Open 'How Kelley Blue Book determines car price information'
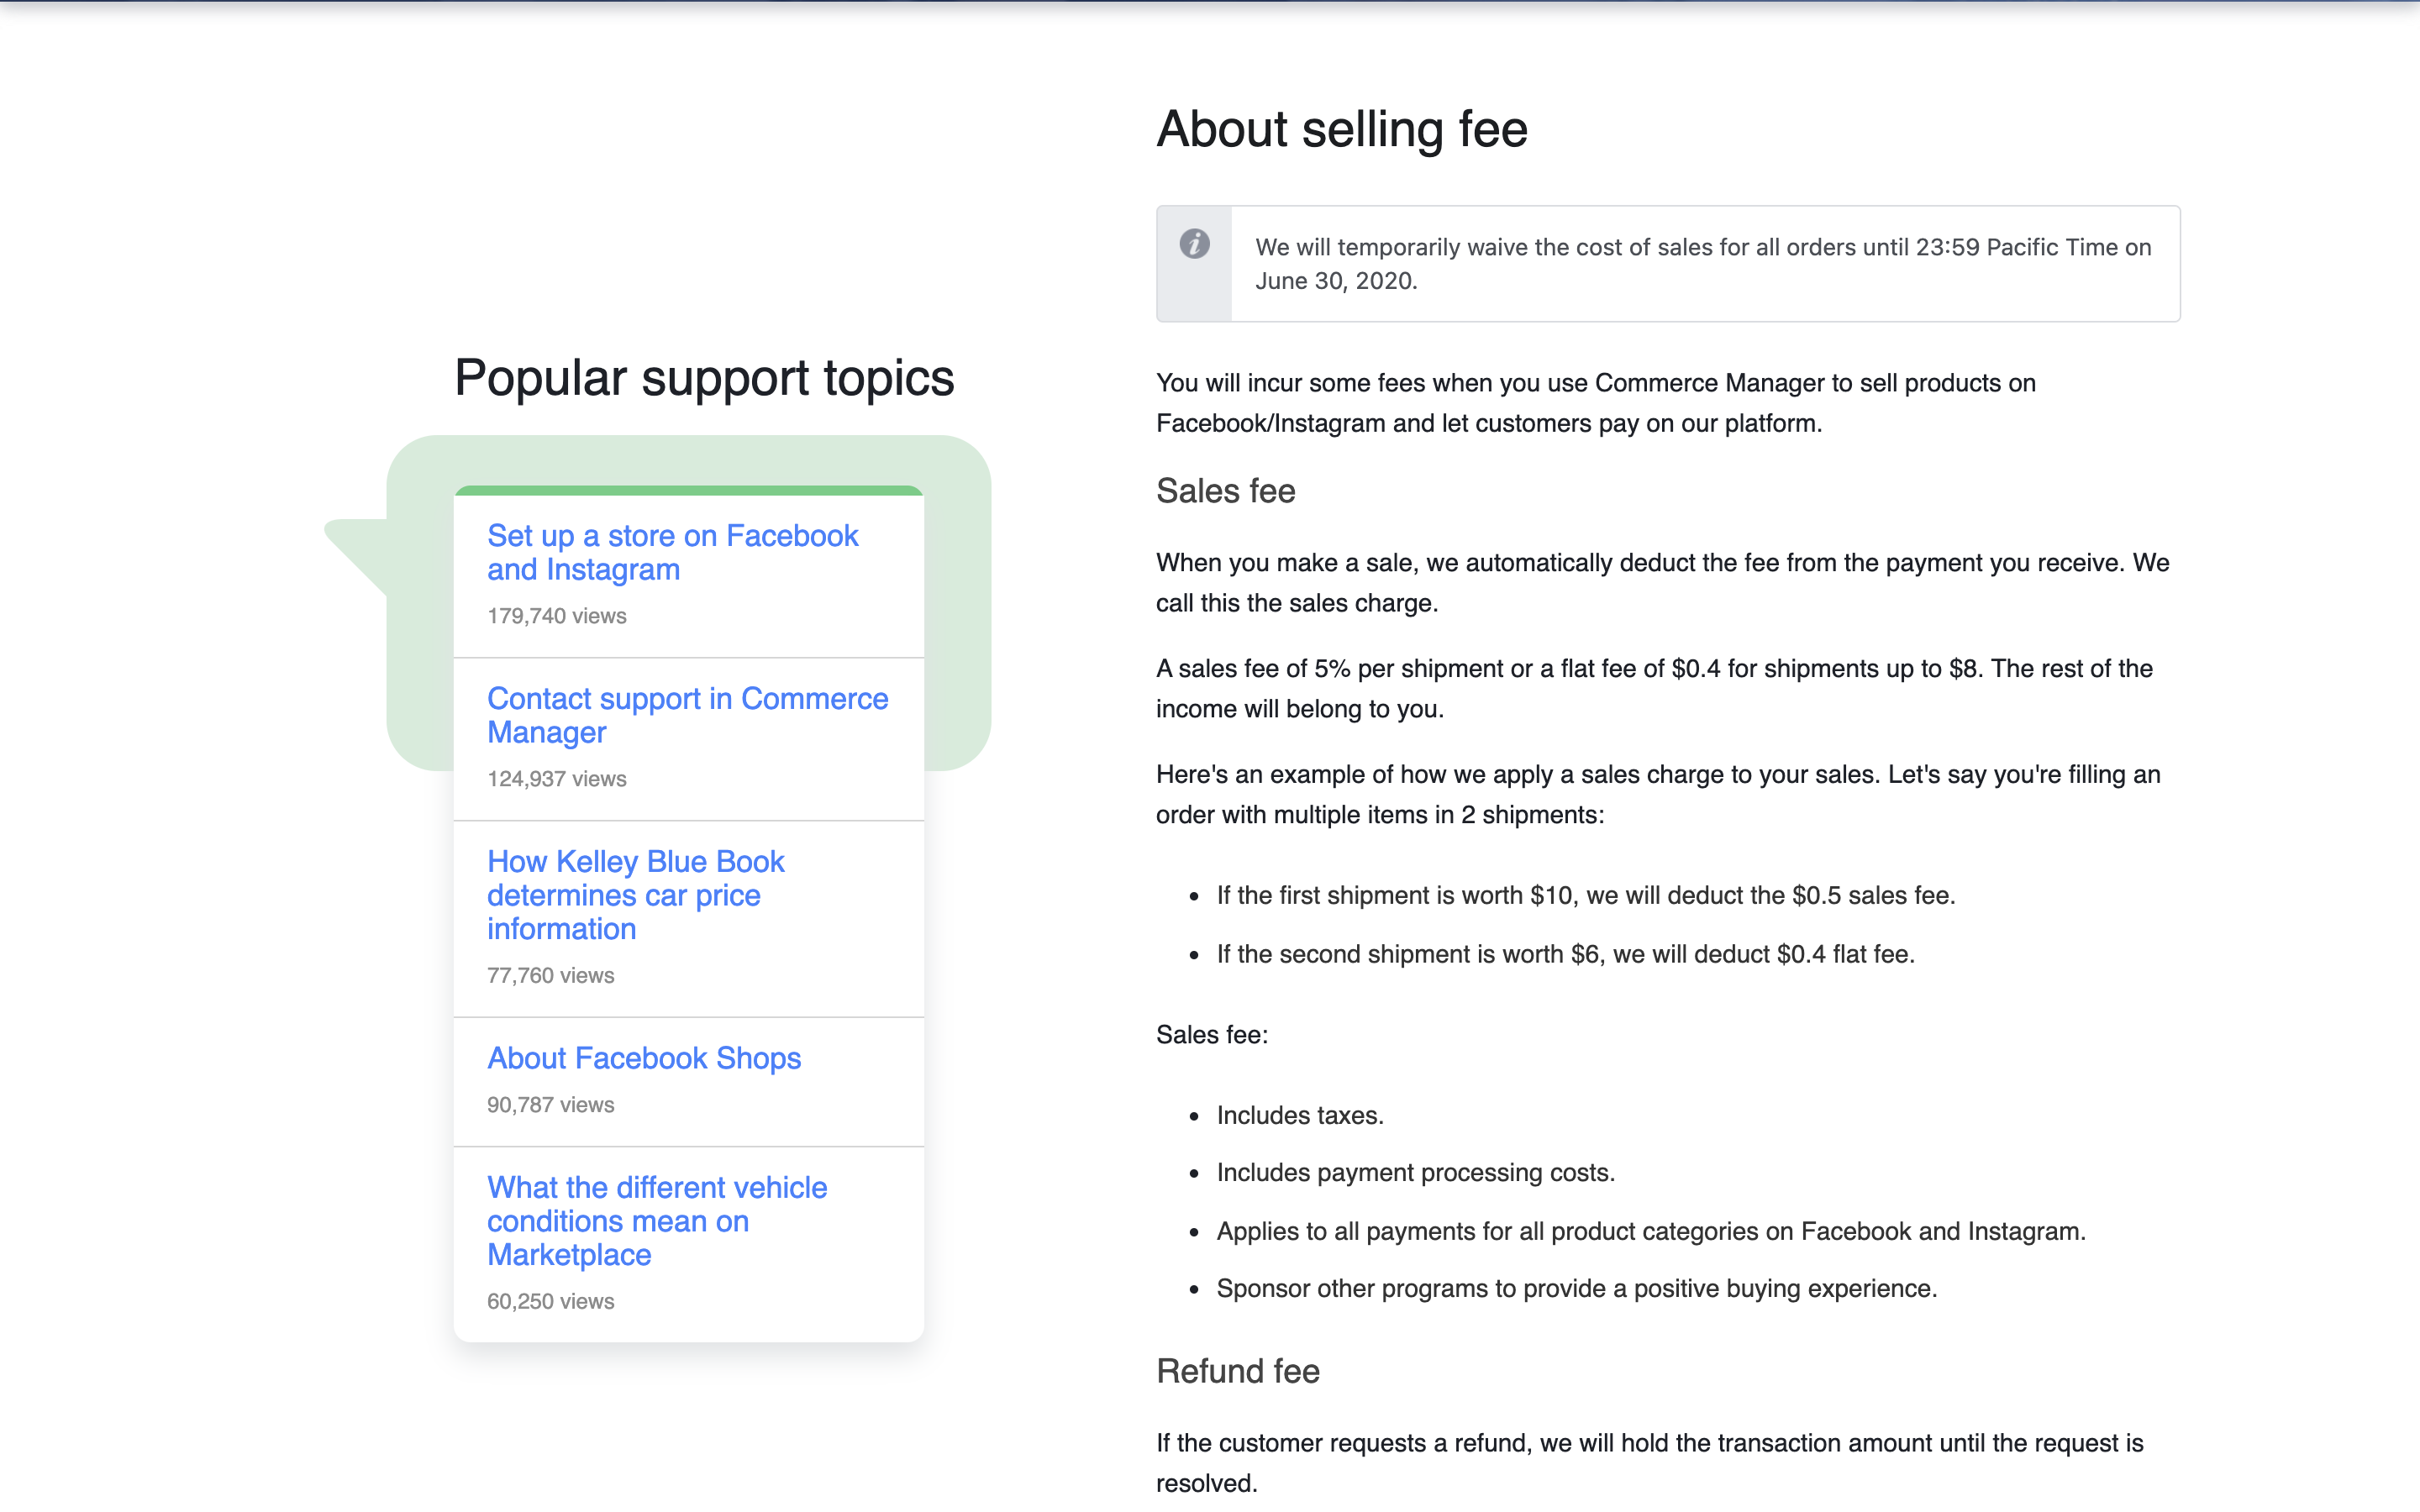The height and width of the screenshot is (1512, 2420). 635,895
